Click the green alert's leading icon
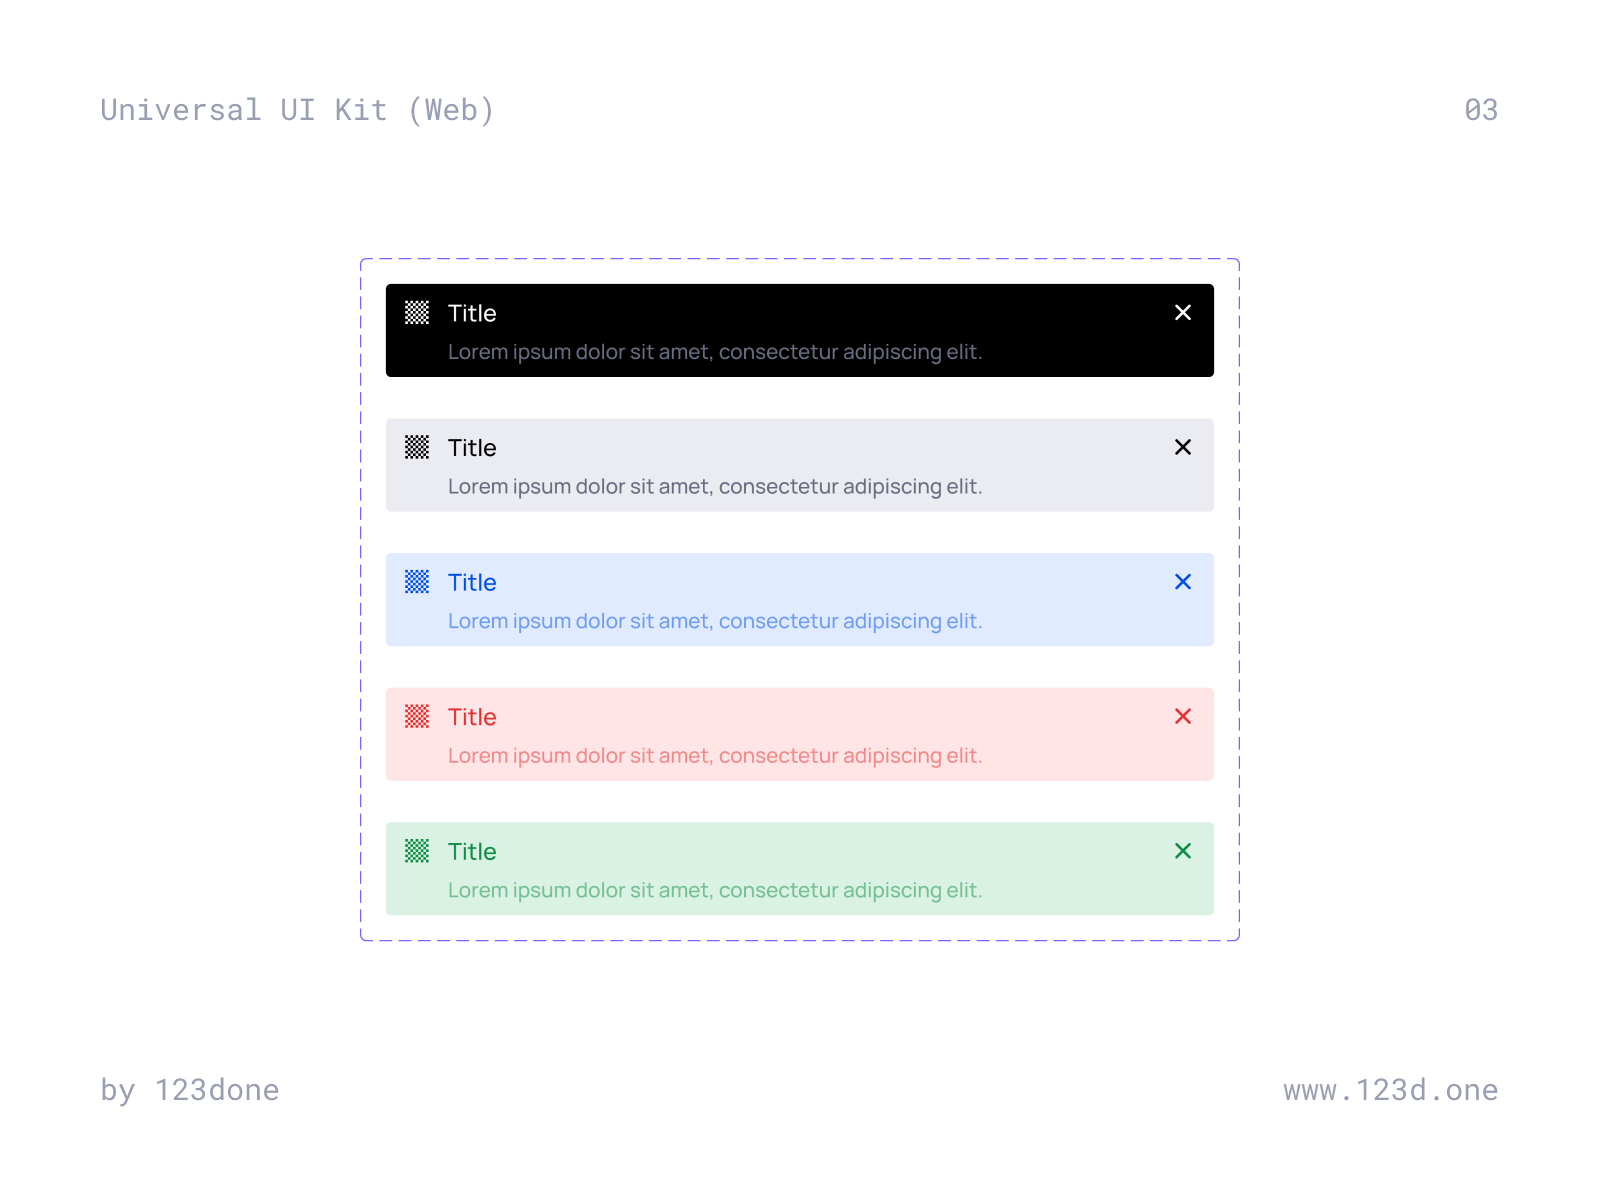The width and height of the screenshot is (1600, 1200). click(x=417, y=851)
